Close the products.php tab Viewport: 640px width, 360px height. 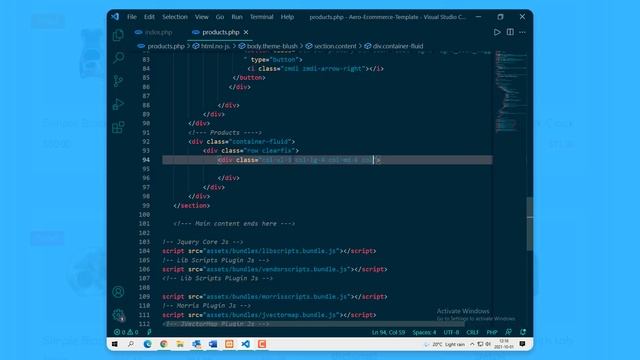pyautogui.click(x=246, y=32)
